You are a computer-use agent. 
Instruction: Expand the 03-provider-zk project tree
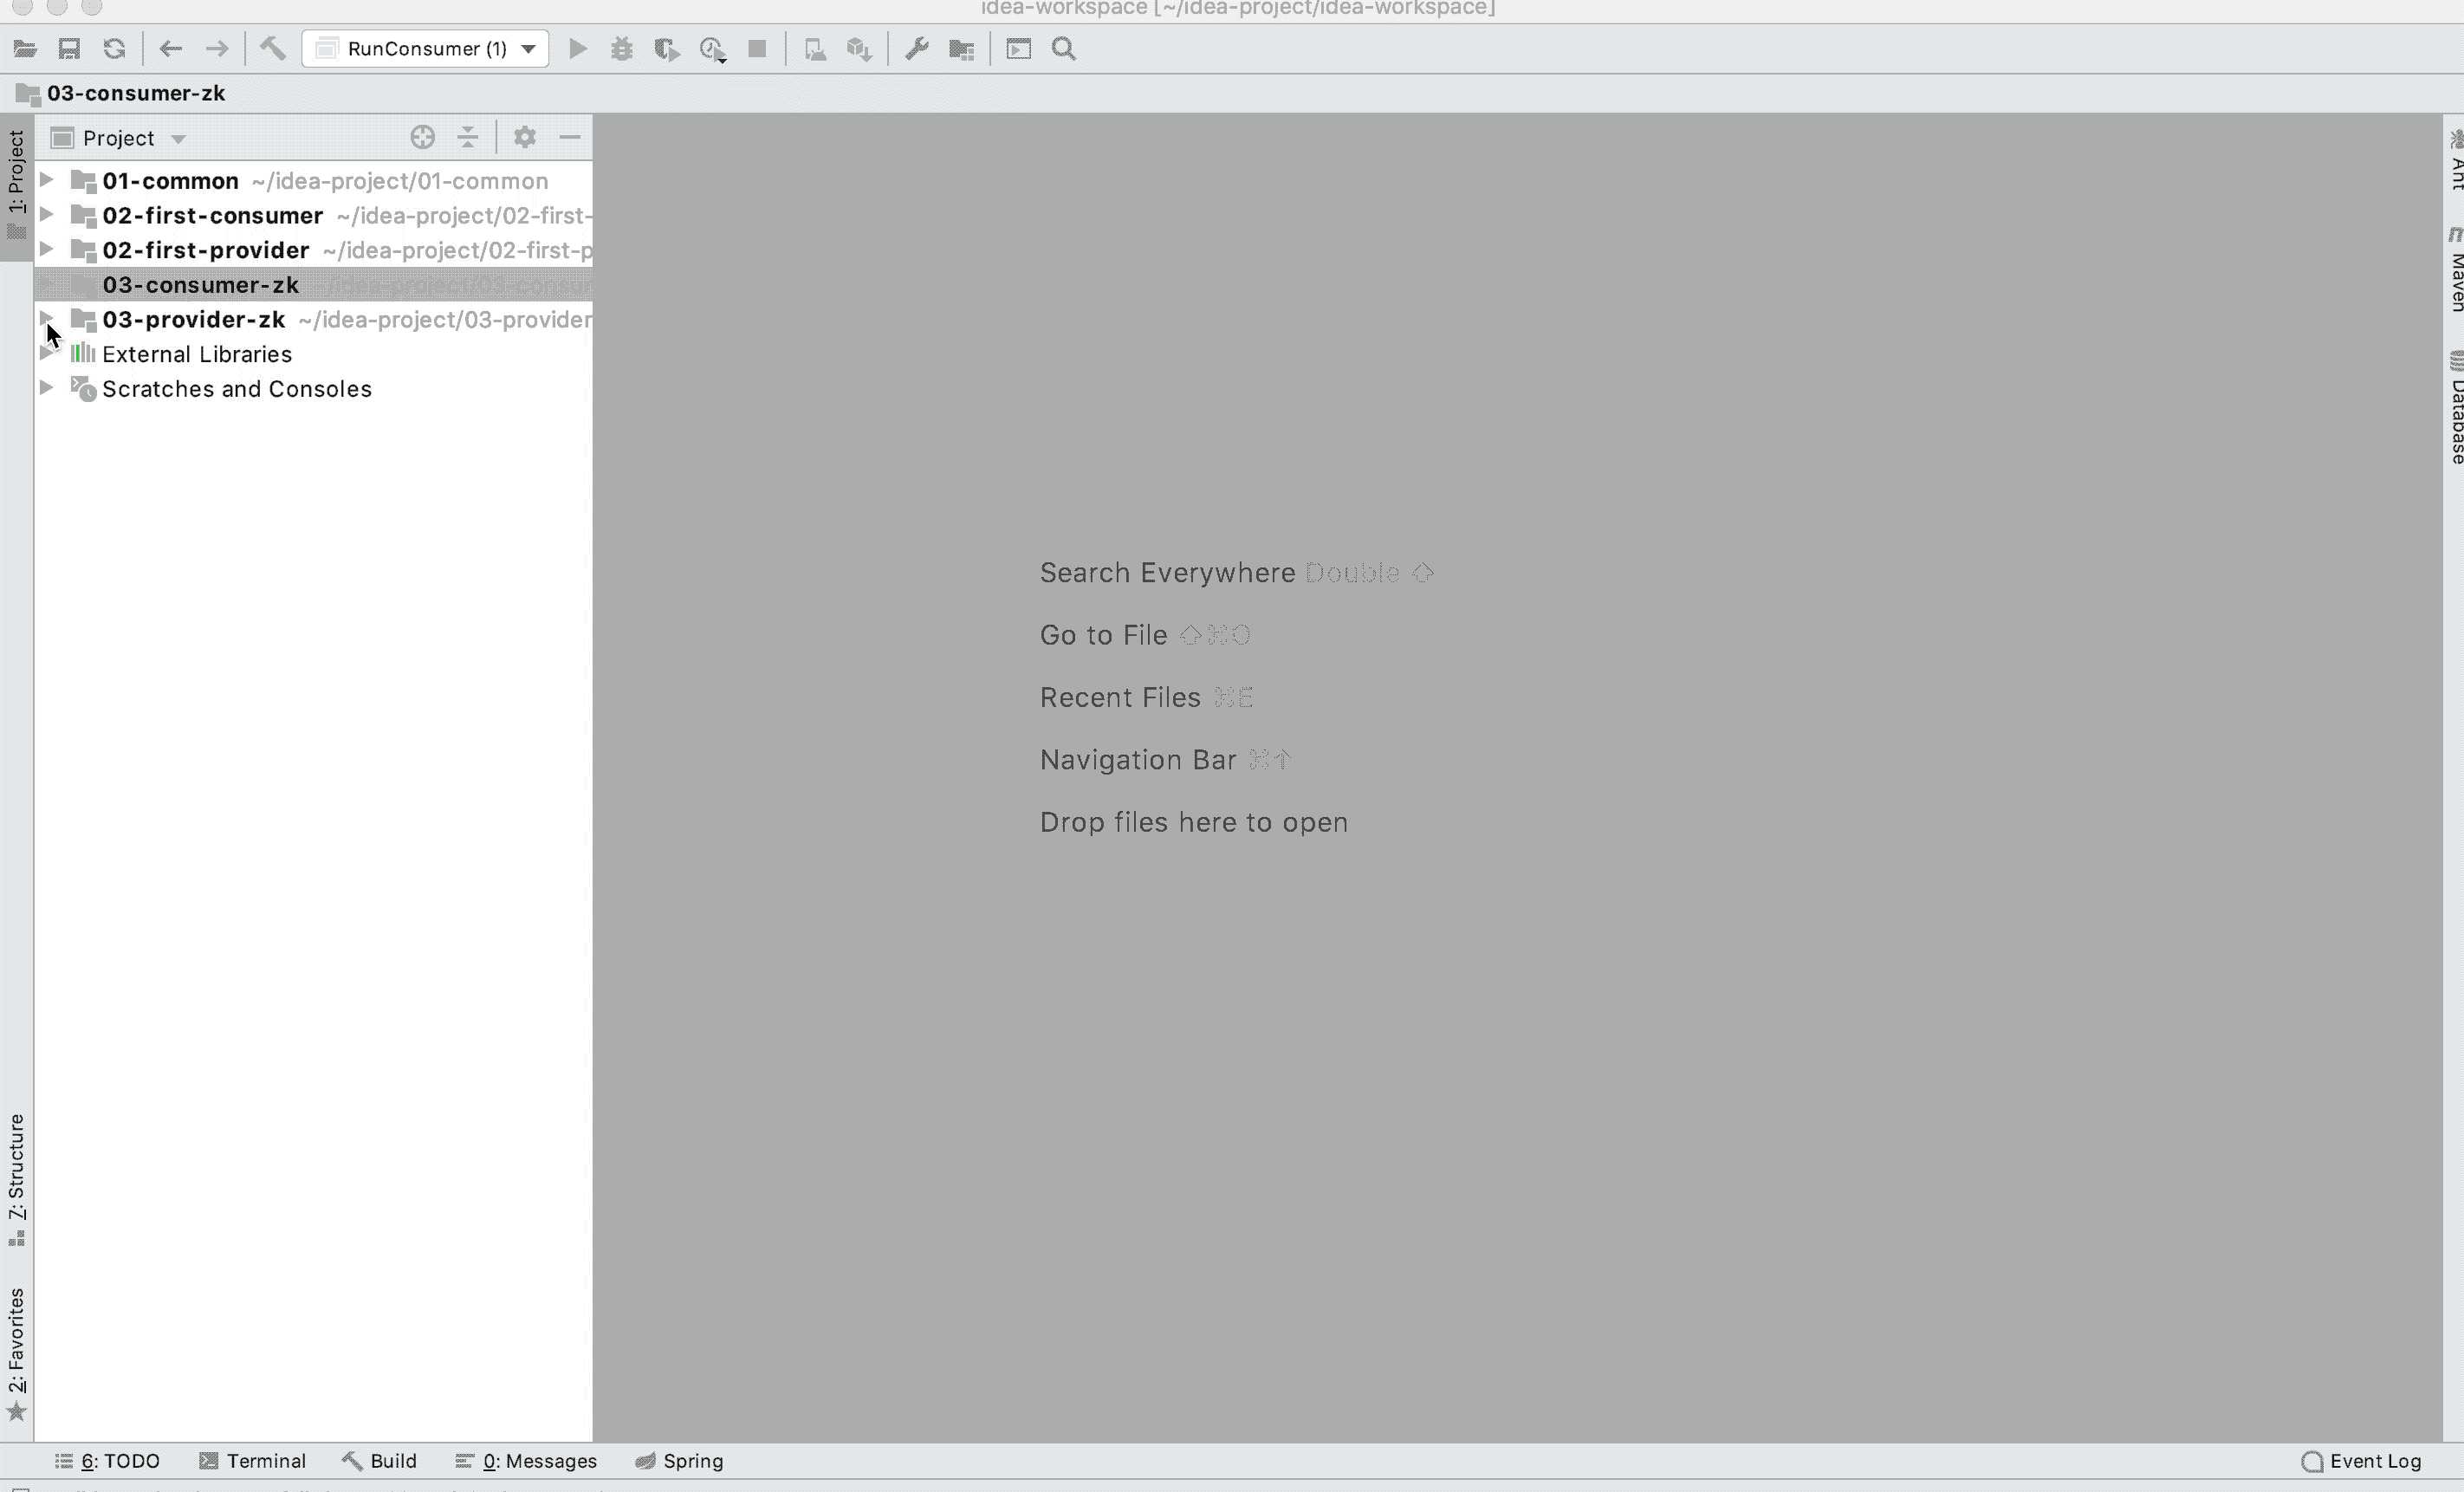click(x=44, y=319)
